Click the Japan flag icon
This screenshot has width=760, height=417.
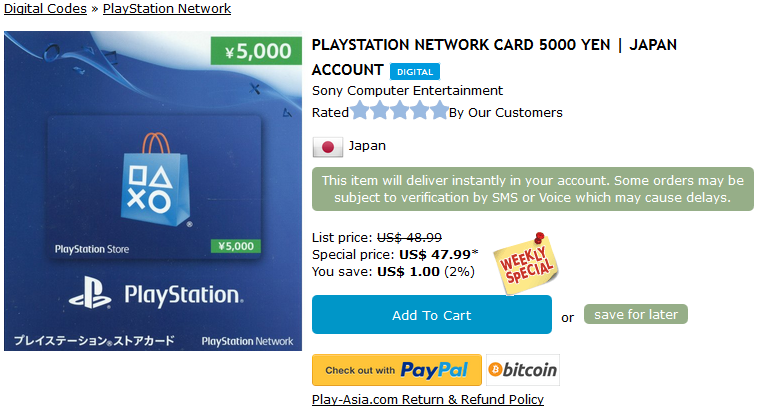pyautogui.click(x=328, y=146)
